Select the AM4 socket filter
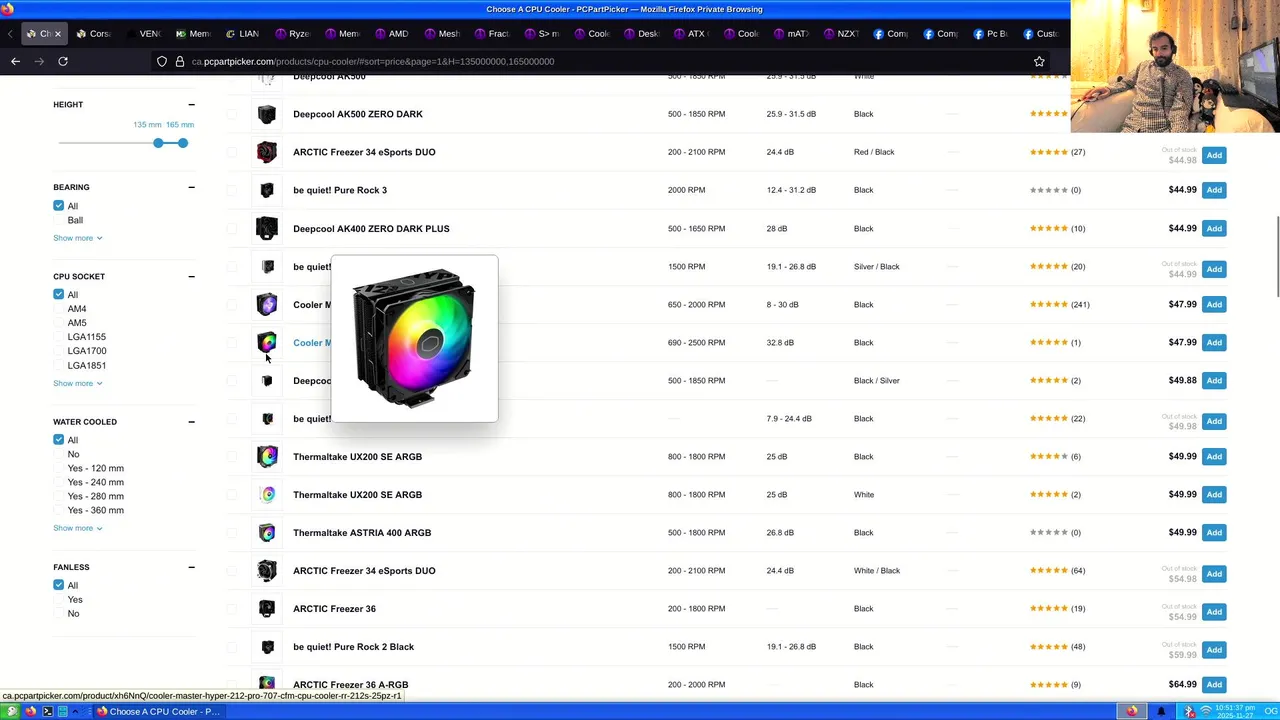 click(x=77, y=309)
